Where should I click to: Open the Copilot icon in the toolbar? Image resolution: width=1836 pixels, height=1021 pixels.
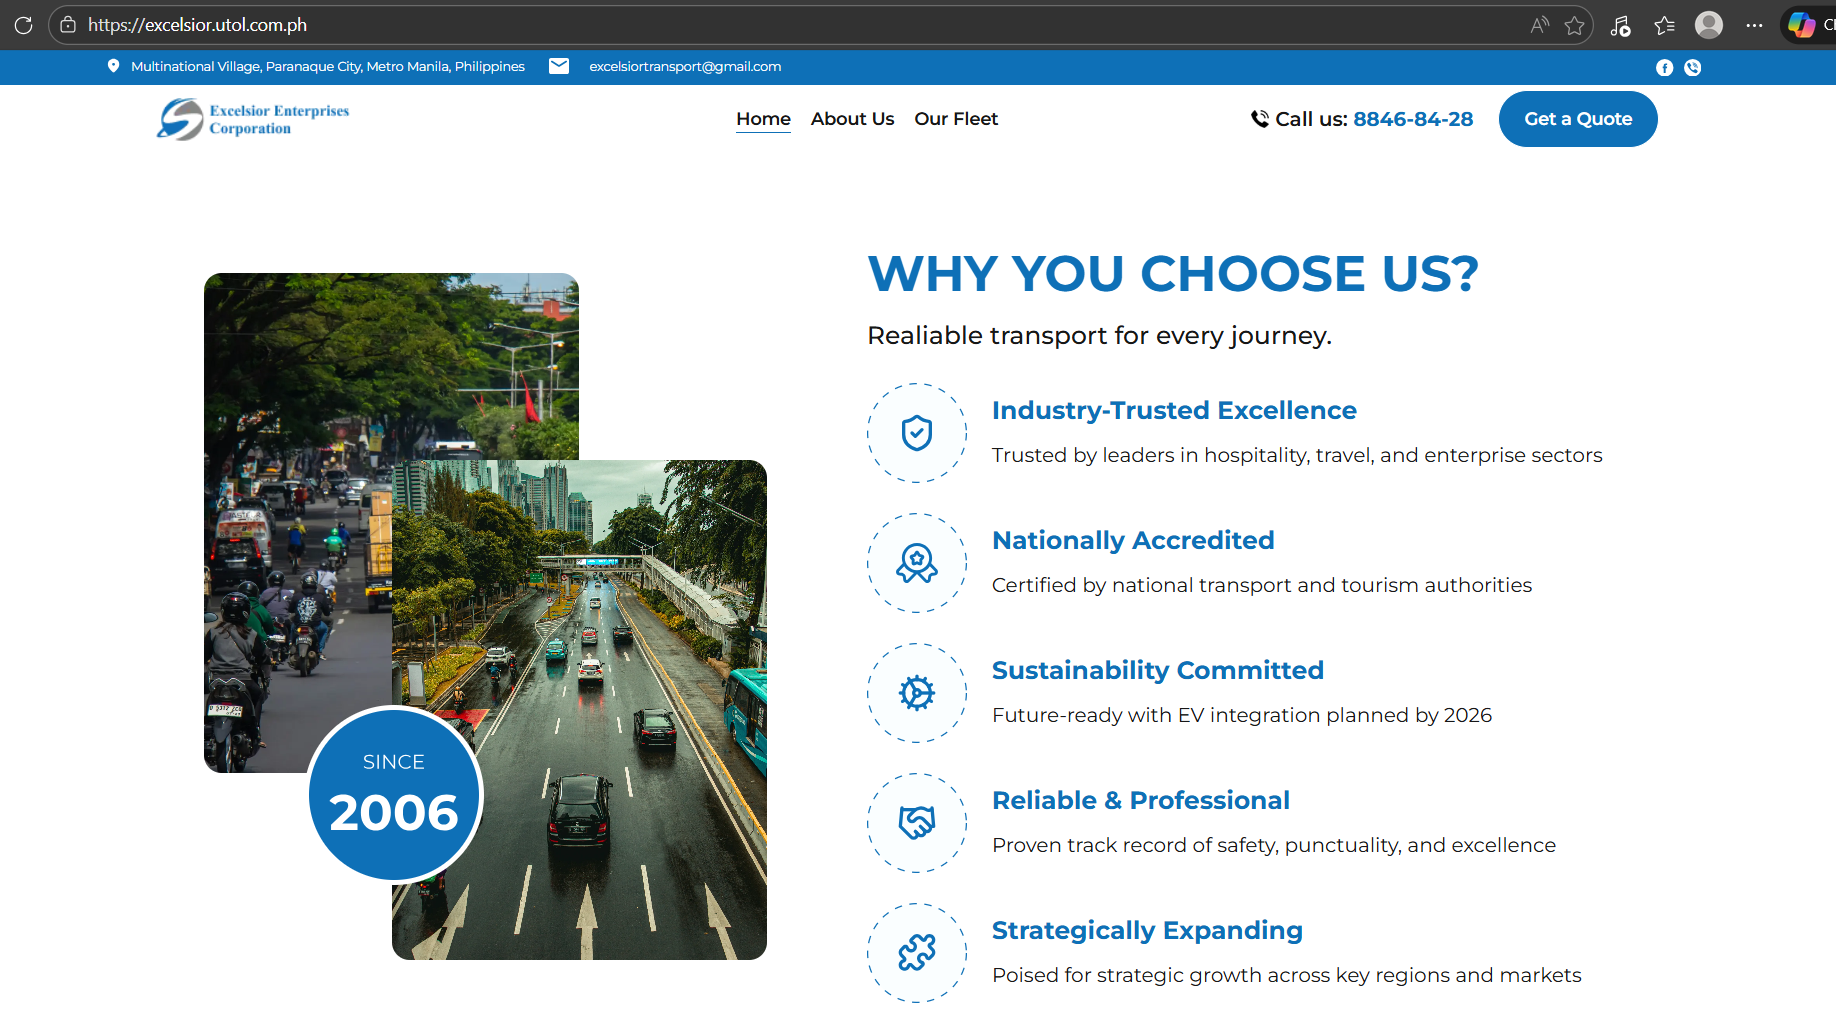point(1801,25)
